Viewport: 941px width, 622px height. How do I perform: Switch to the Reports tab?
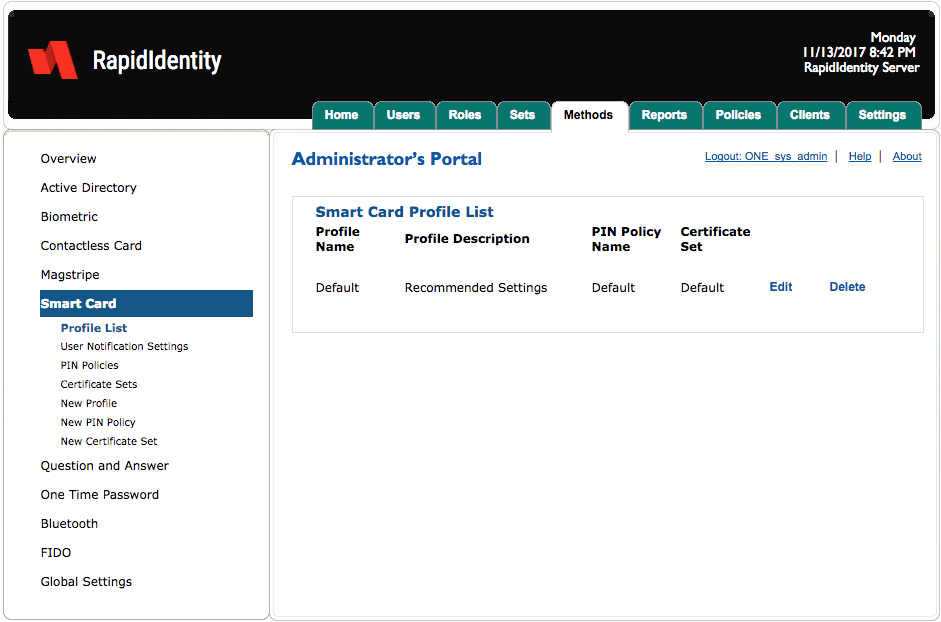coord(664,115)
